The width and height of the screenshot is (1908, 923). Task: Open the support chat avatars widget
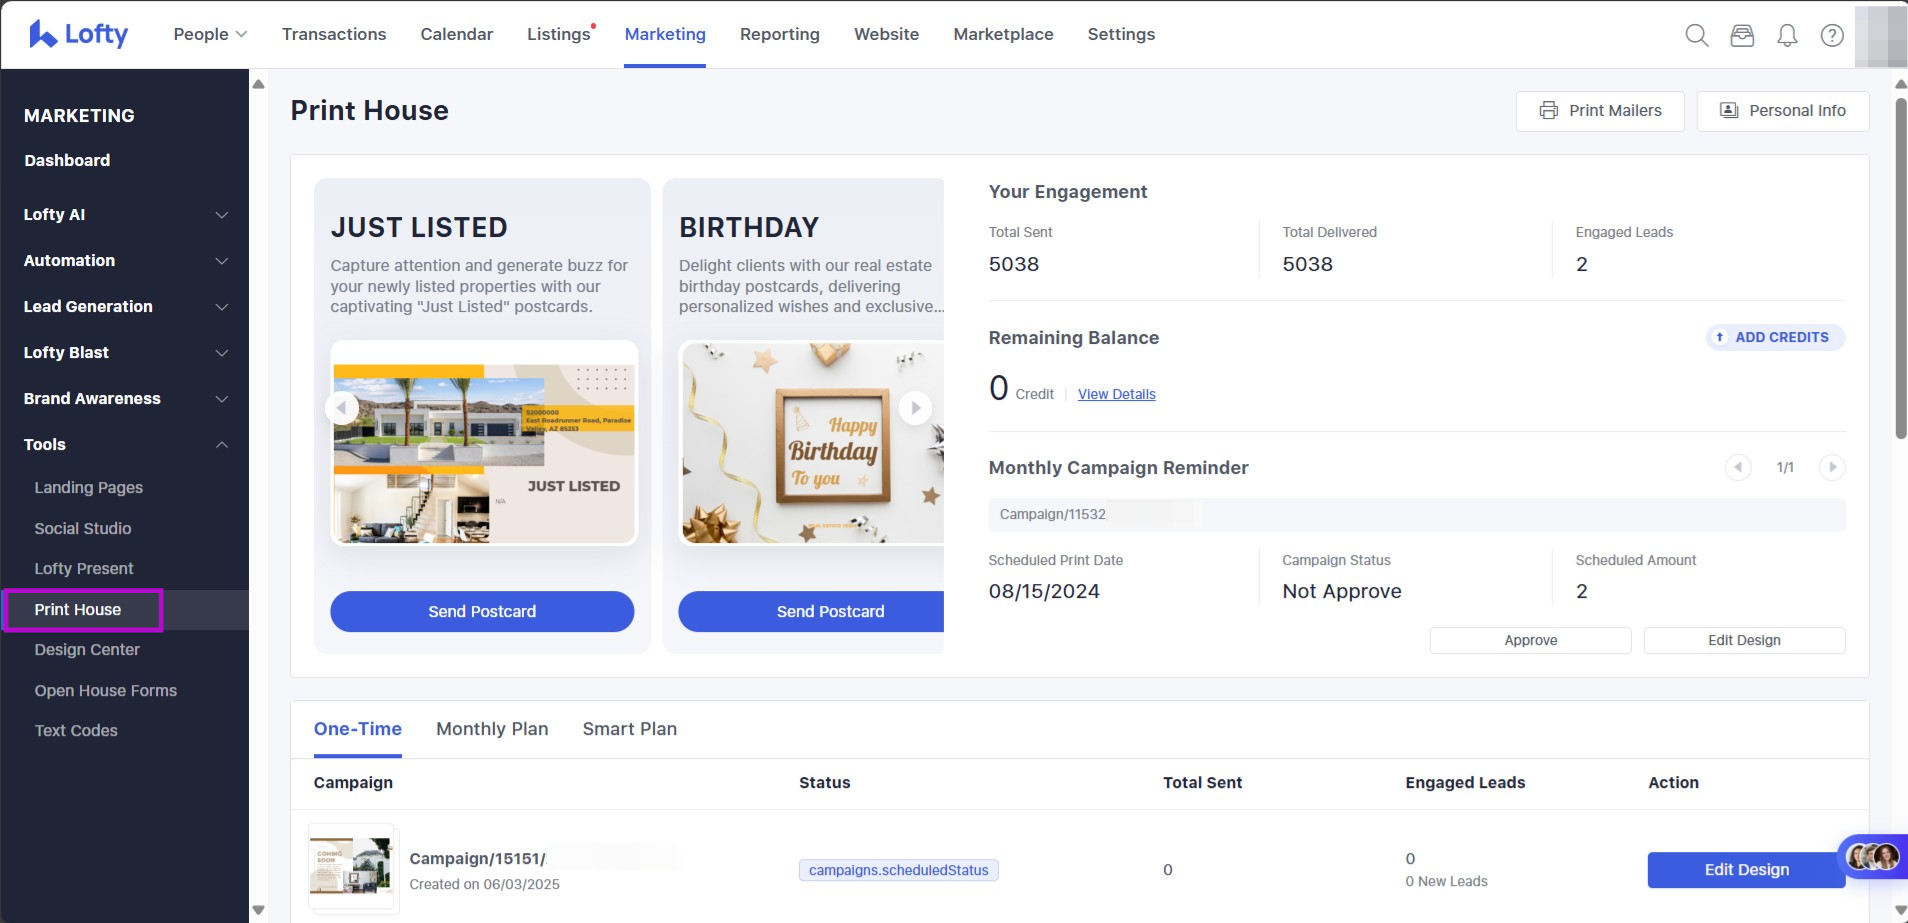coord(1873,856)
